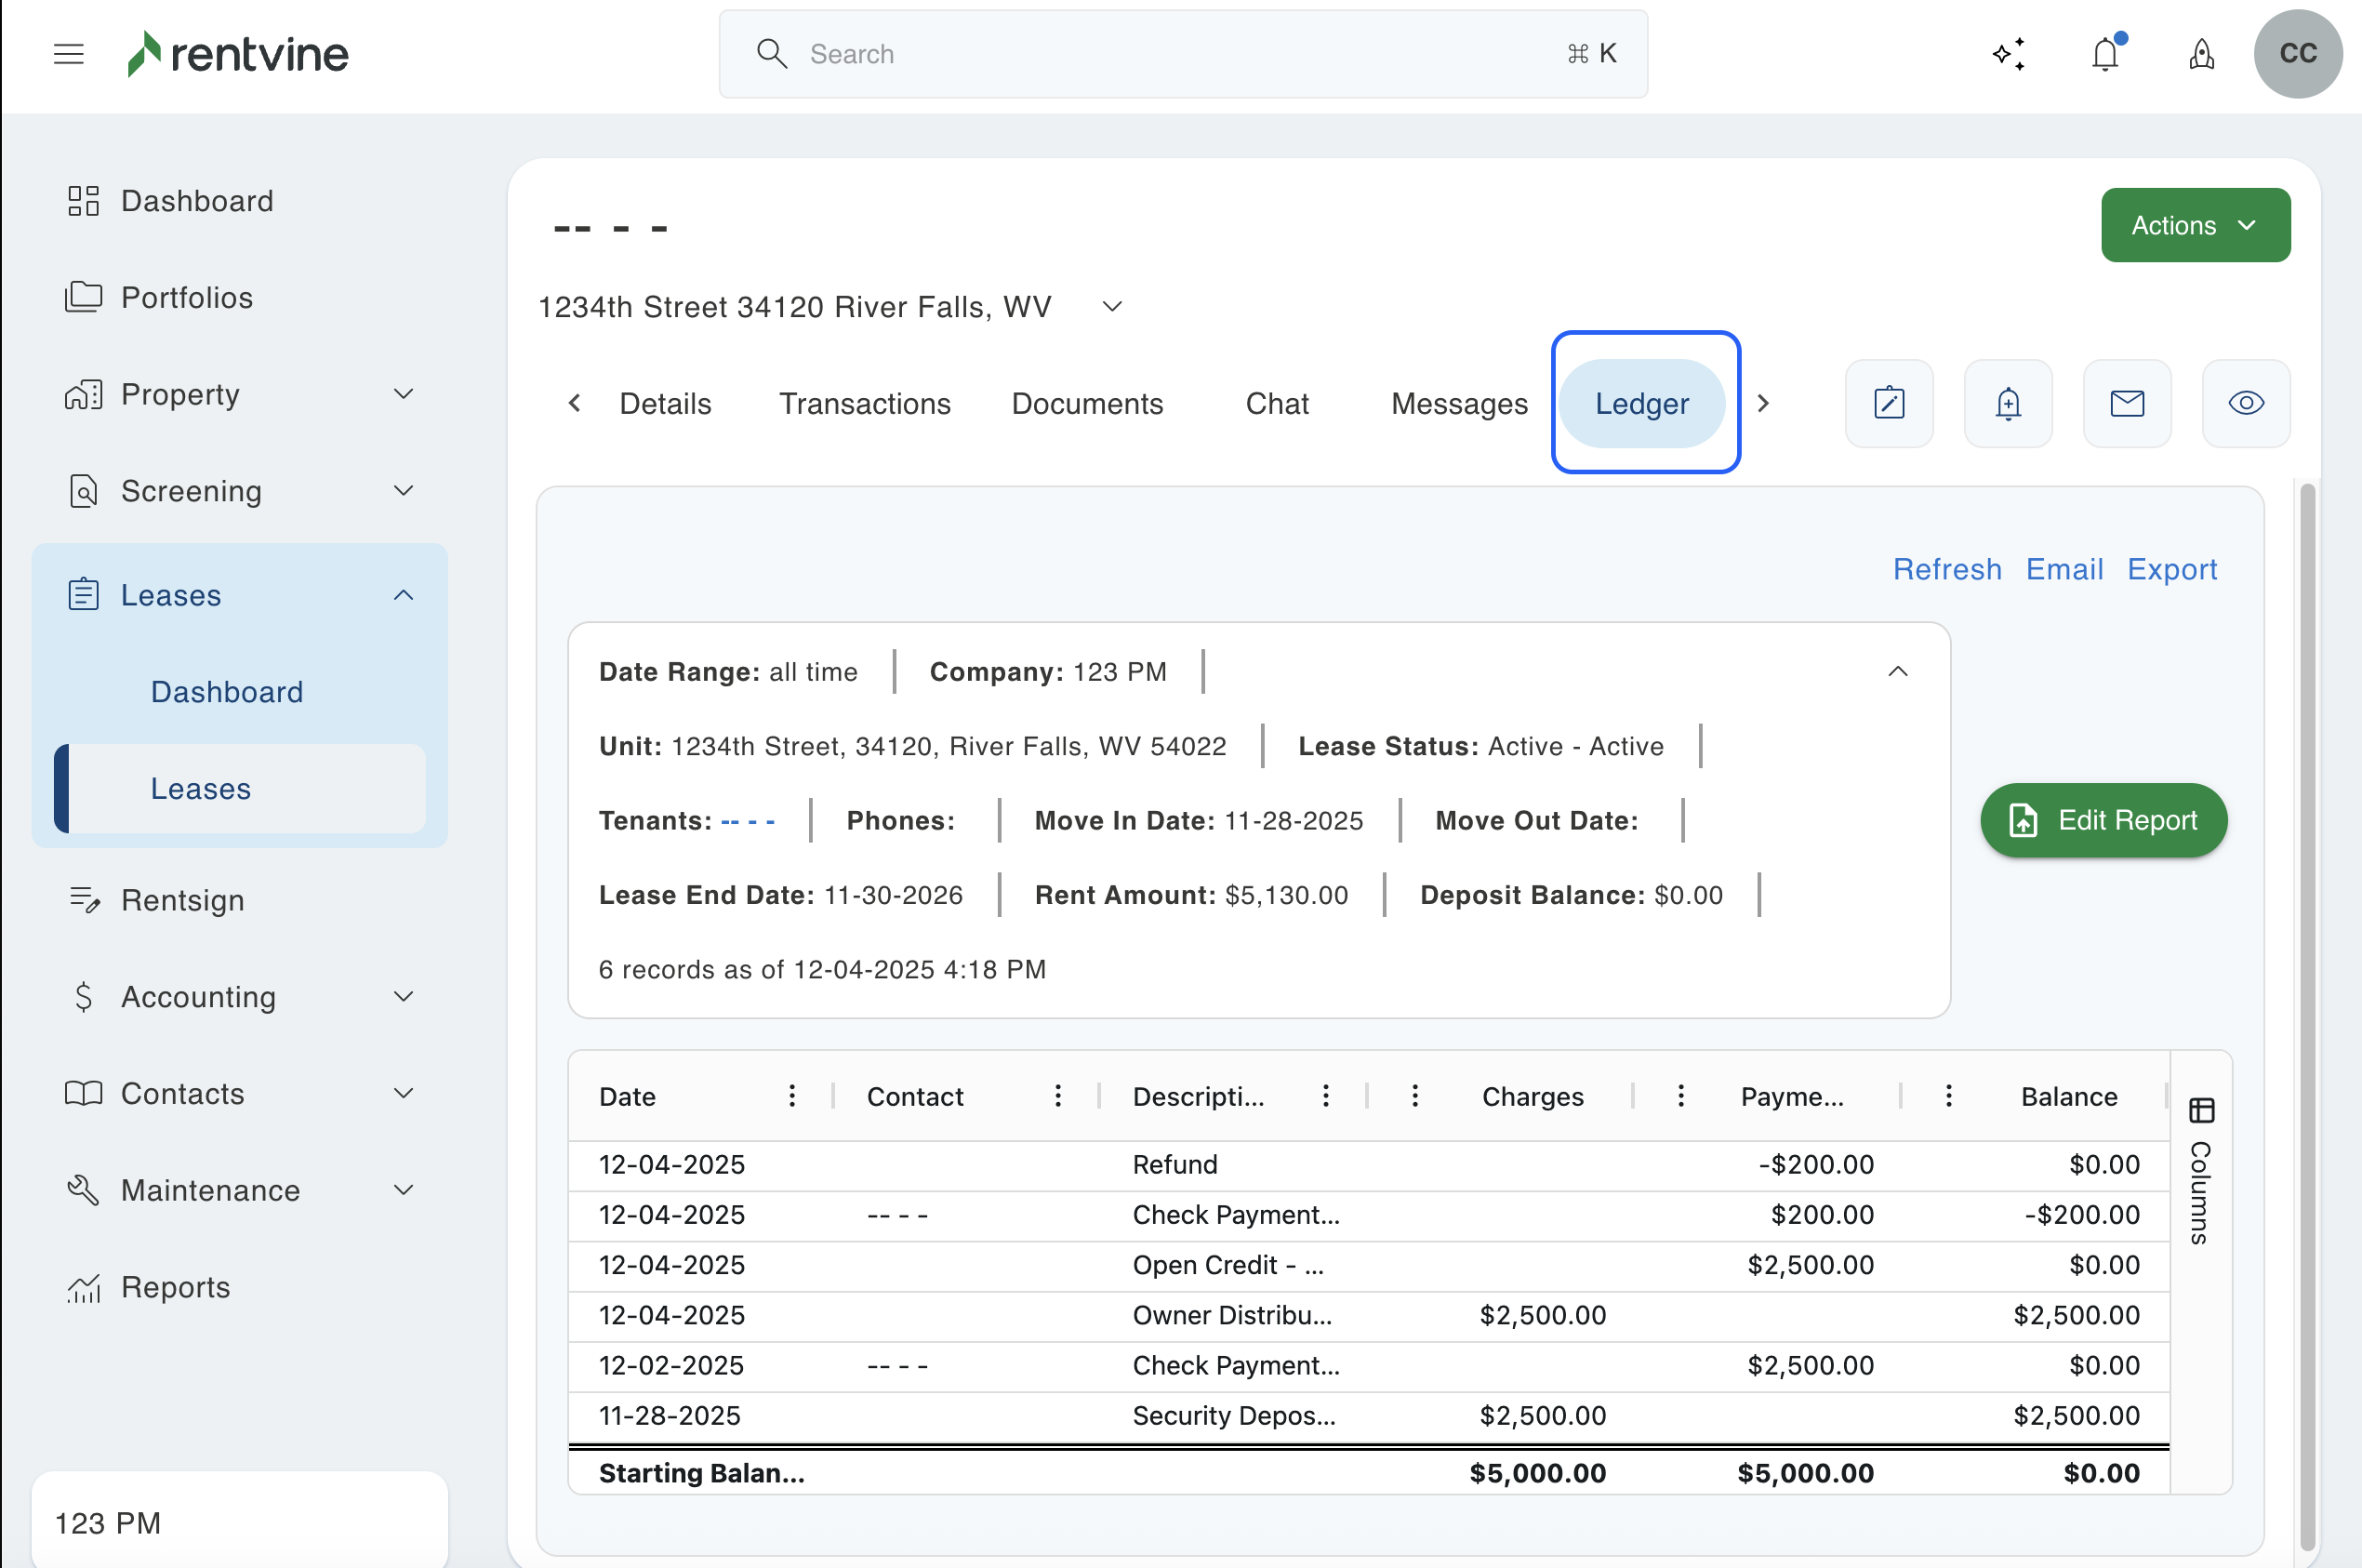
Task: Open the Leases section icon in sidebar
Action: click(84, 593)
